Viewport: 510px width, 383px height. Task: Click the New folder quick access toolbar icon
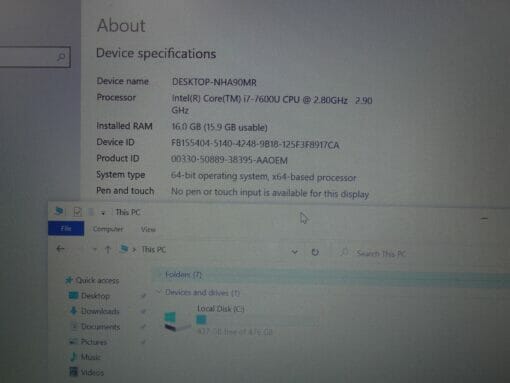click(91, 212)
